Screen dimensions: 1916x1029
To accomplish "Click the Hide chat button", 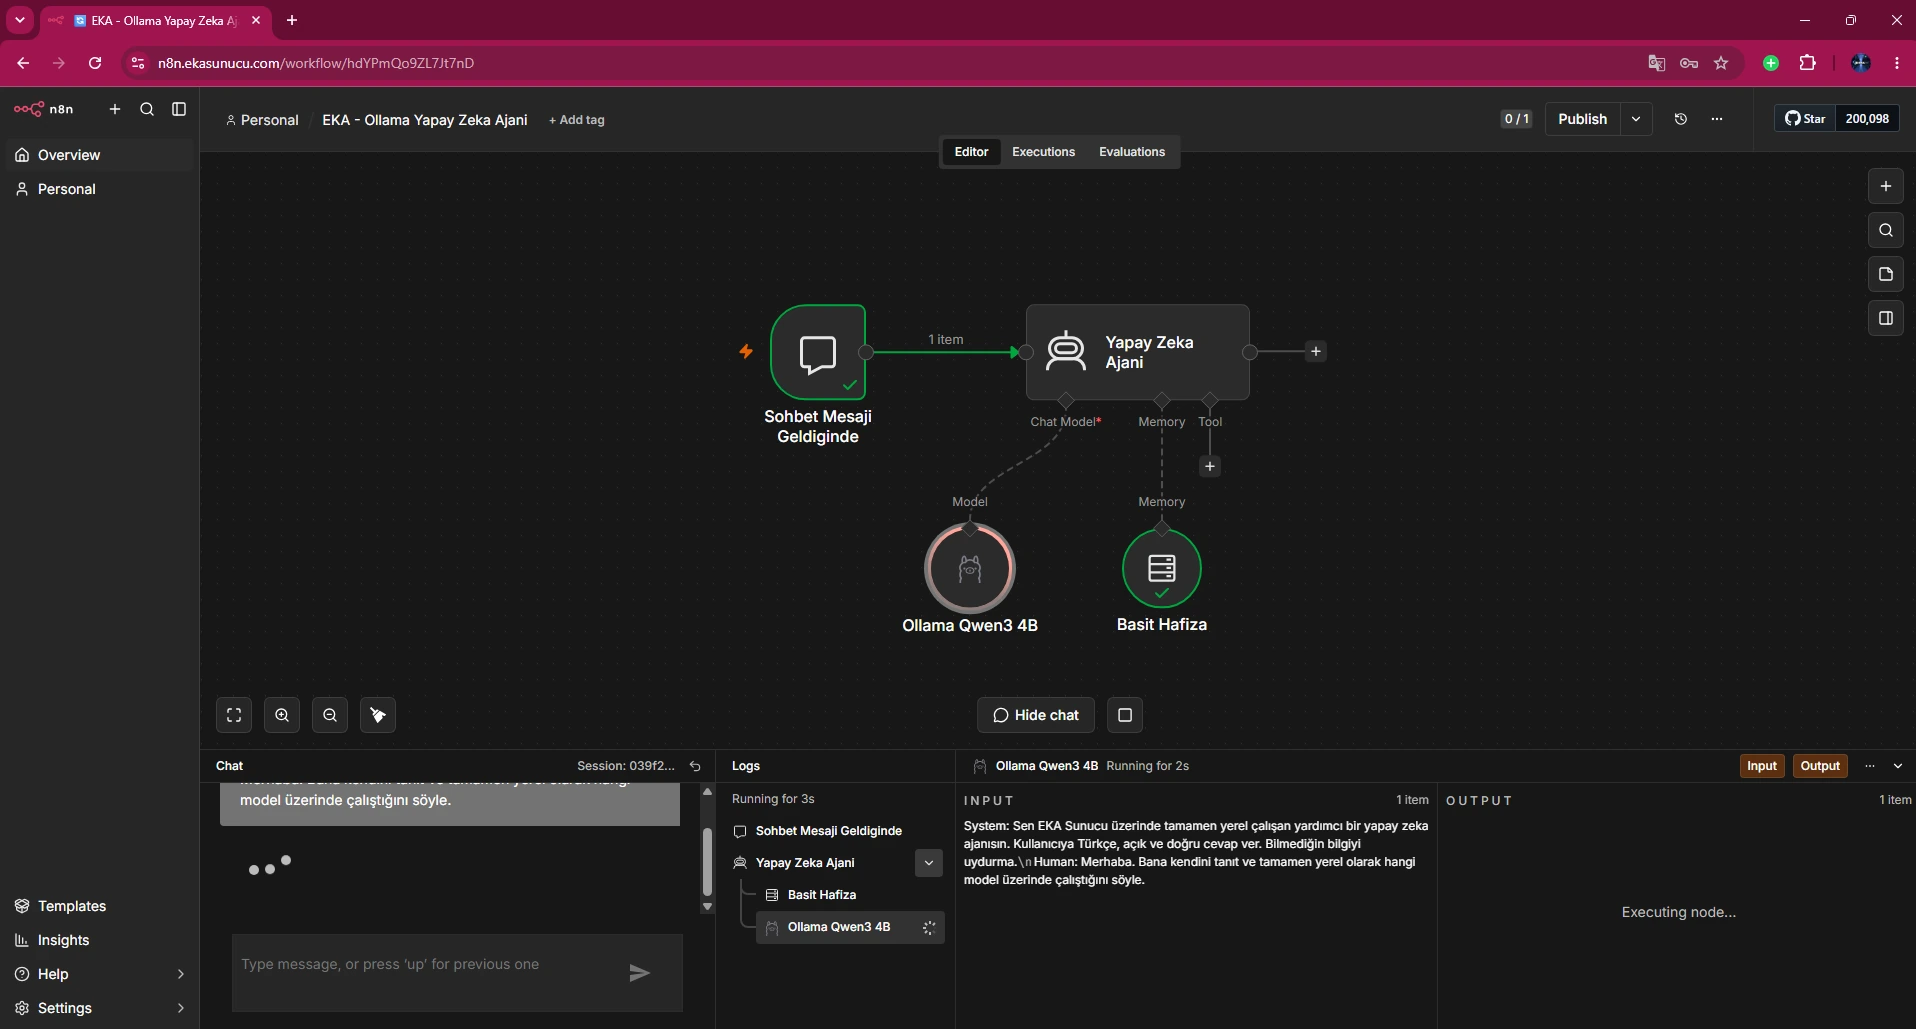I will pyautogui.click(x=1036, y=715).
